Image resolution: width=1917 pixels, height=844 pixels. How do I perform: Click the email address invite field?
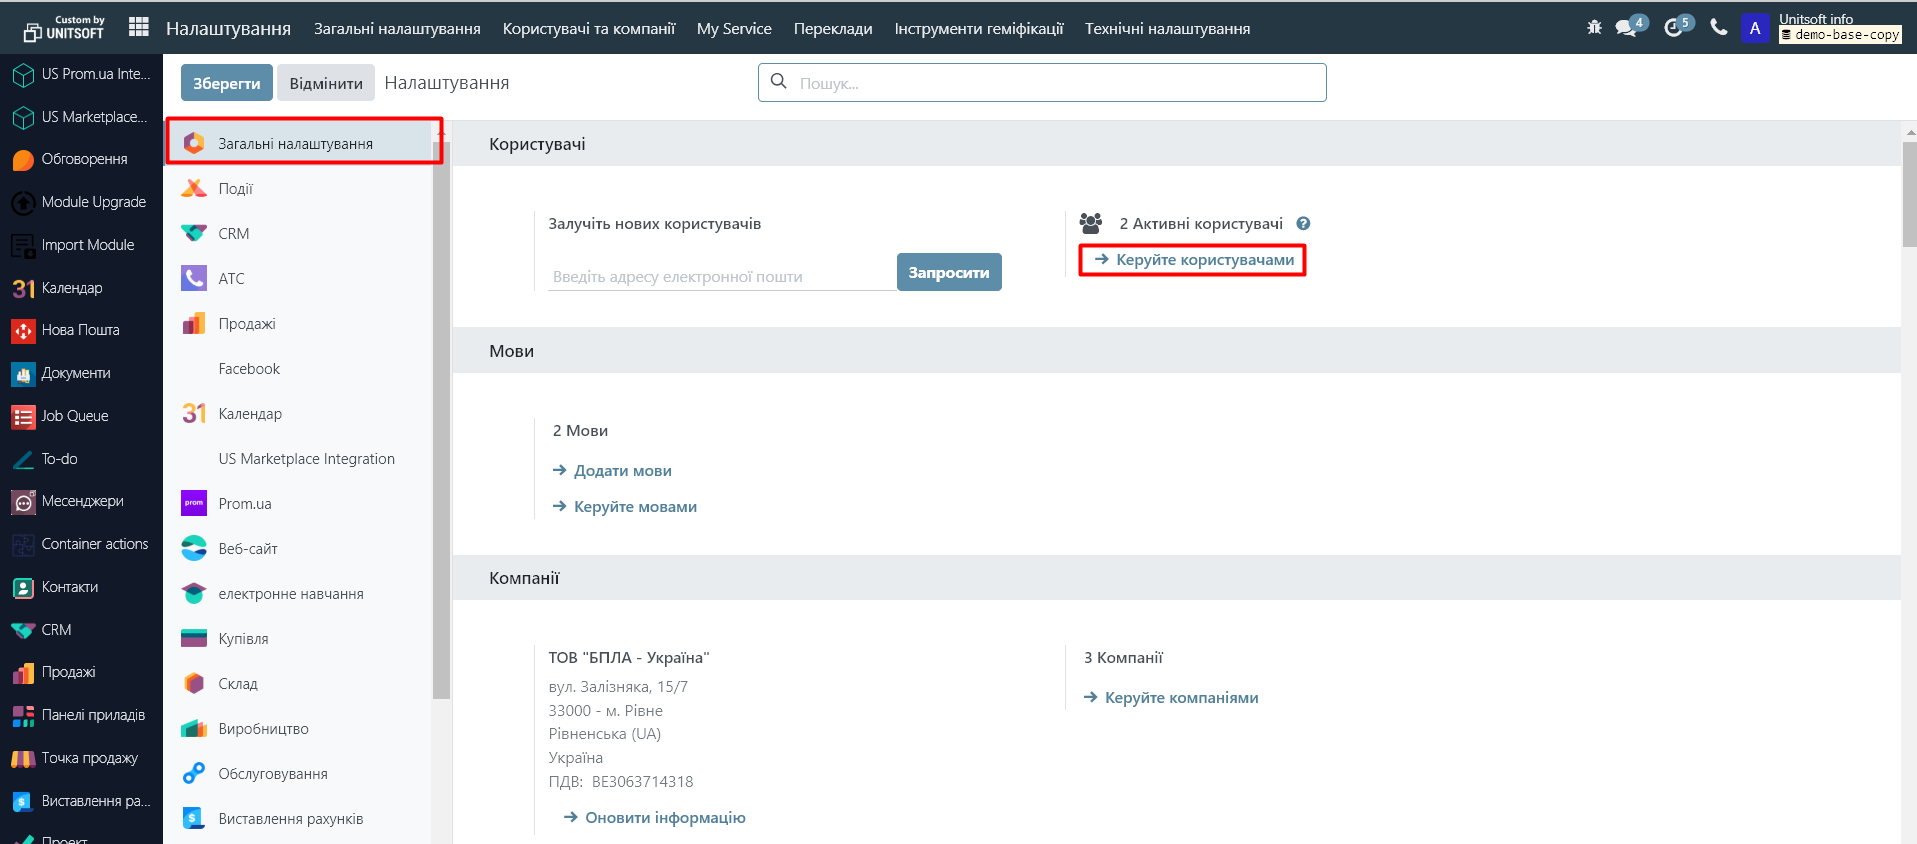pyautogui.click(x=720, y=276)
